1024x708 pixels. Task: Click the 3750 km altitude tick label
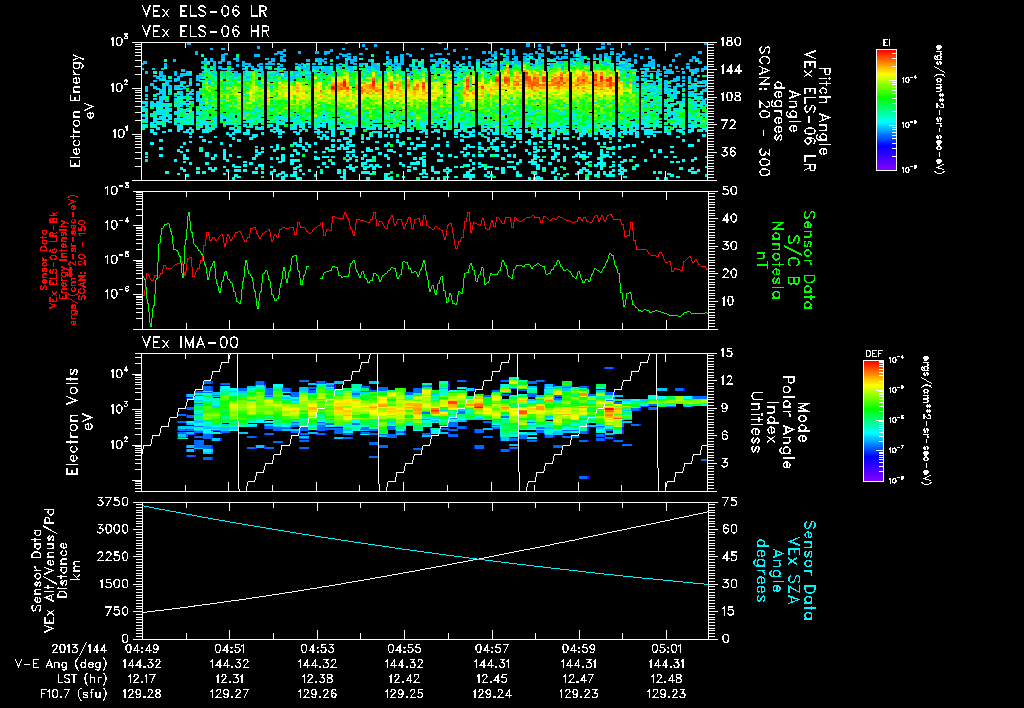[x=112, y=502]
